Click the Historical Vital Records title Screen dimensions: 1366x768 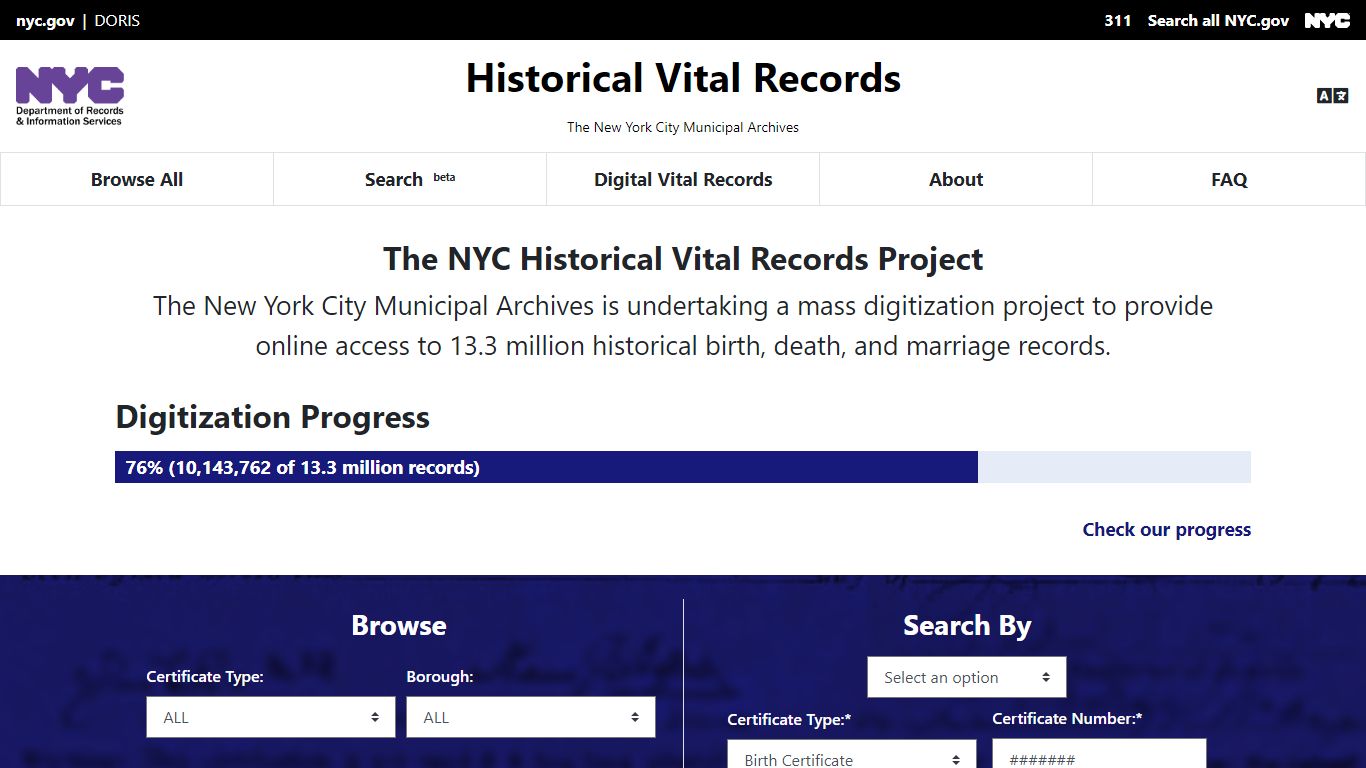point(683,78)
